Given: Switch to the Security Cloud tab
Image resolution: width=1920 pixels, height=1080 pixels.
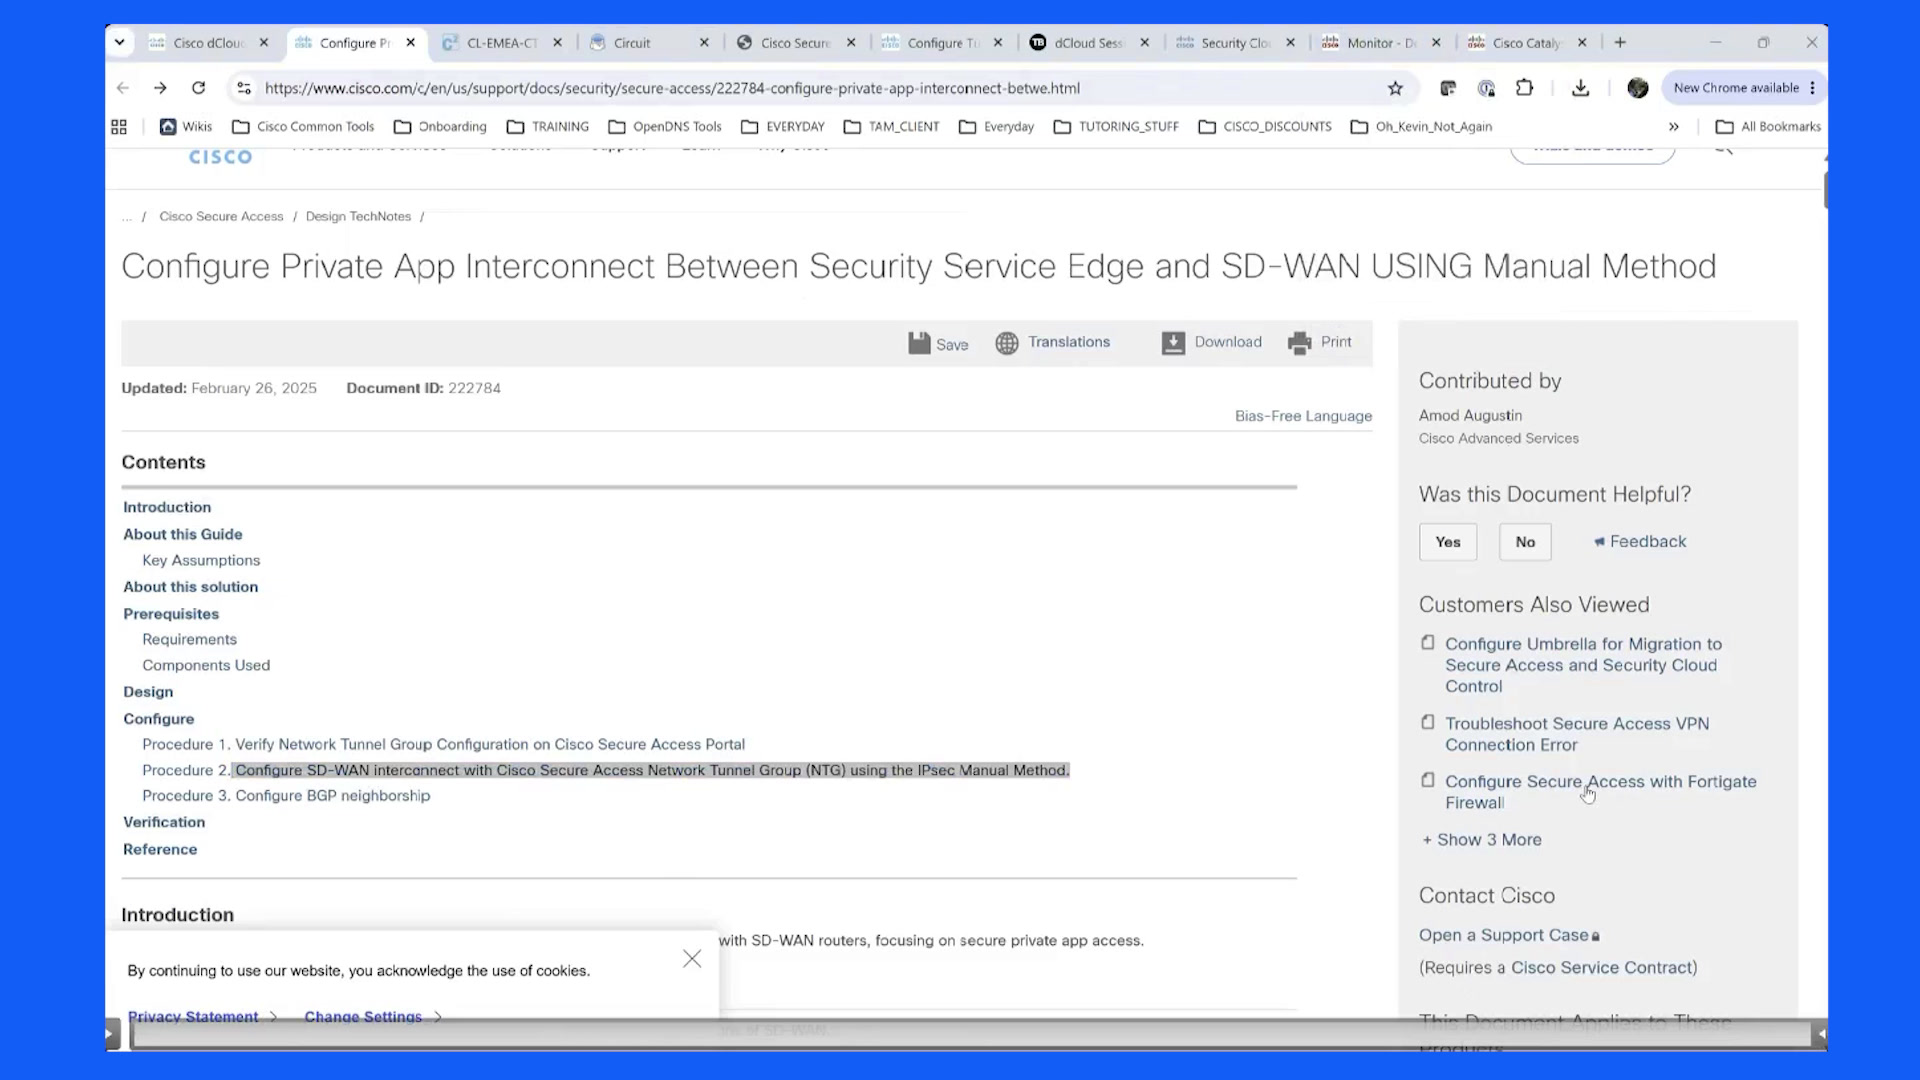Looking at the screenshot, I should pyautogui.click(x=1235, y=43).
